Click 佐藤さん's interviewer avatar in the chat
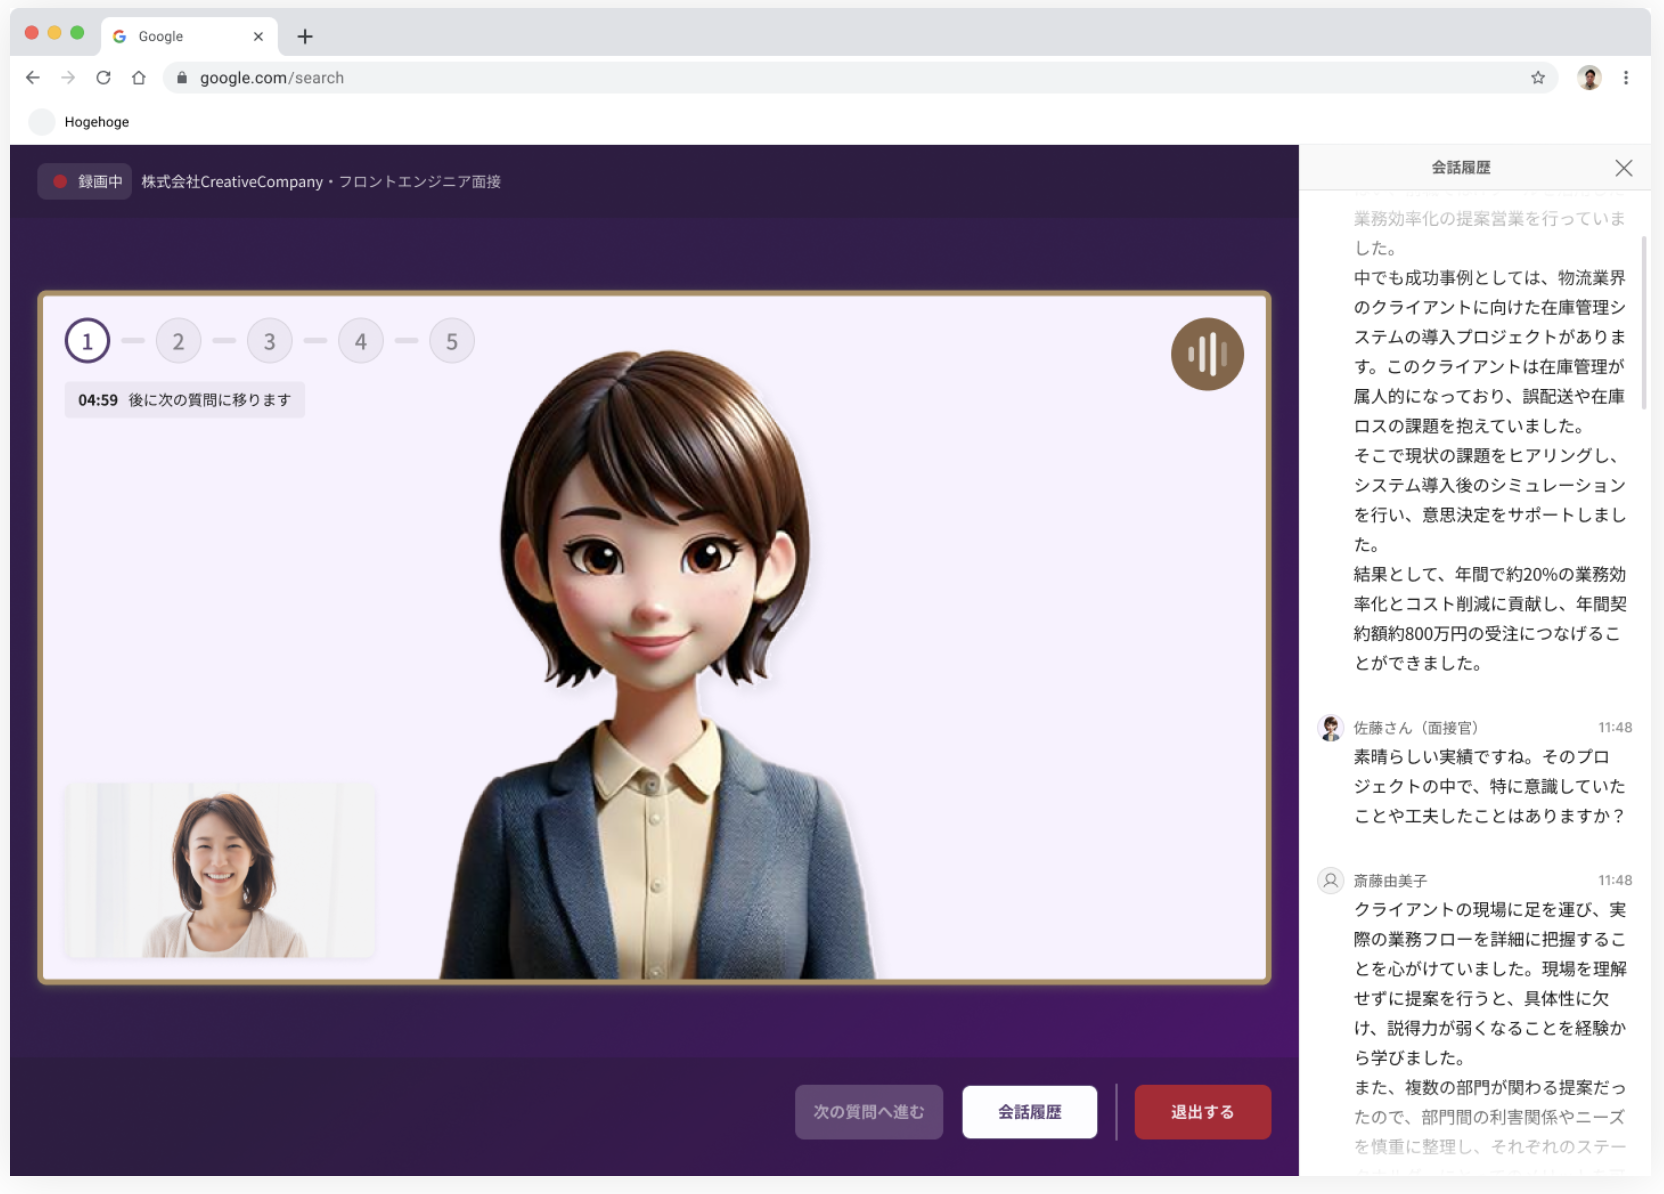Screen dimensions: 1664x1194 1330,728
